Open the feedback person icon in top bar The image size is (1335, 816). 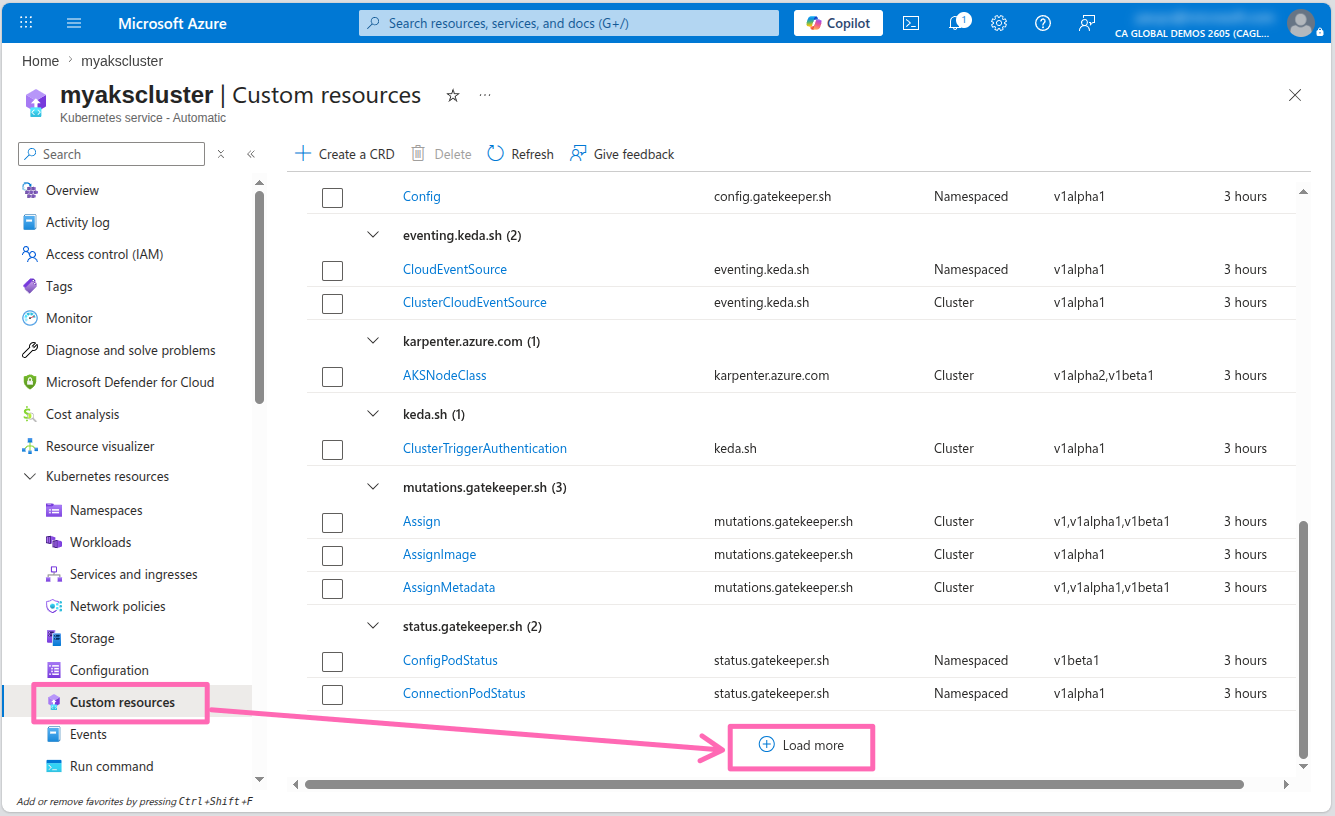[1087, 23]
